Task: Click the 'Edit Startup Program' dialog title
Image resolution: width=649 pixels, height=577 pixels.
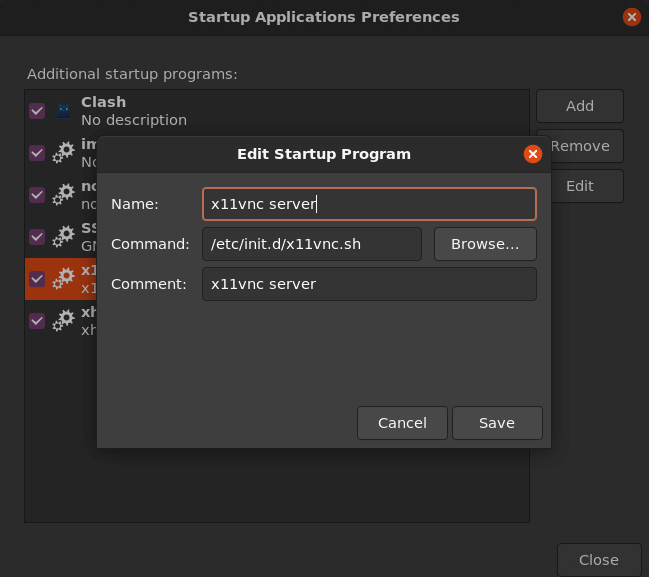Action: point(324,154)
